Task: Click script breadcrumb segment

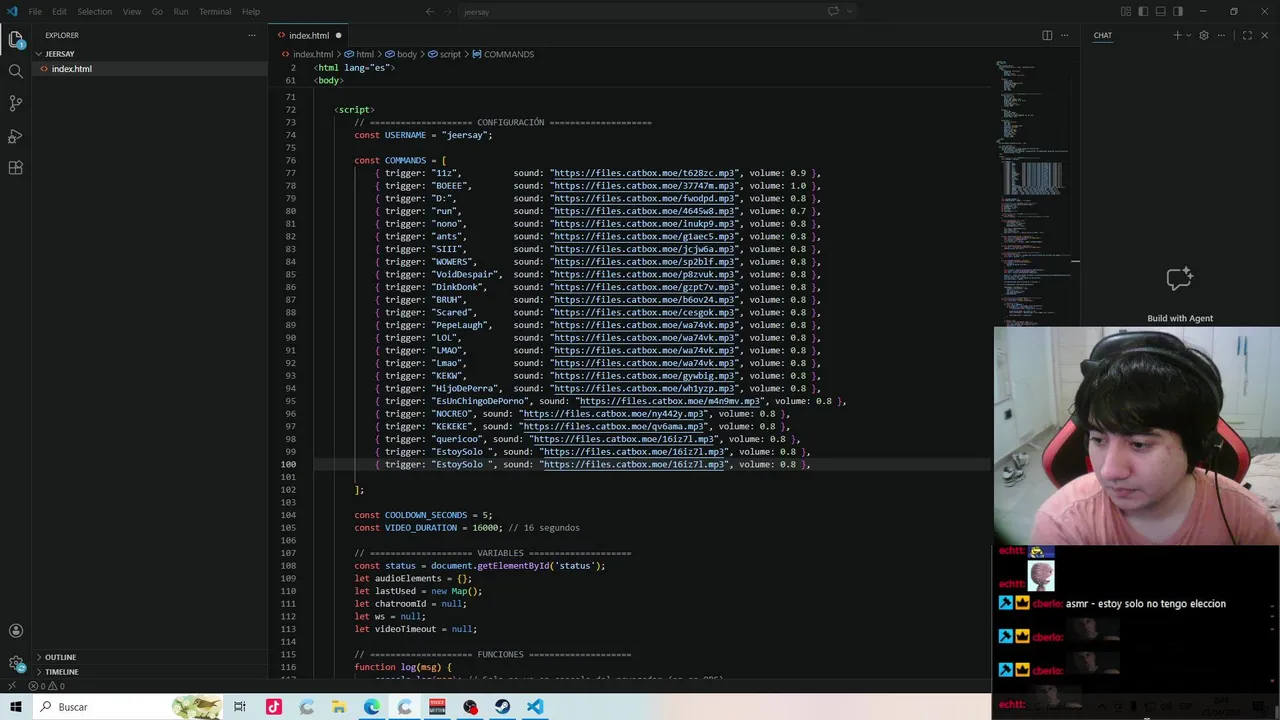Action: 450,54
